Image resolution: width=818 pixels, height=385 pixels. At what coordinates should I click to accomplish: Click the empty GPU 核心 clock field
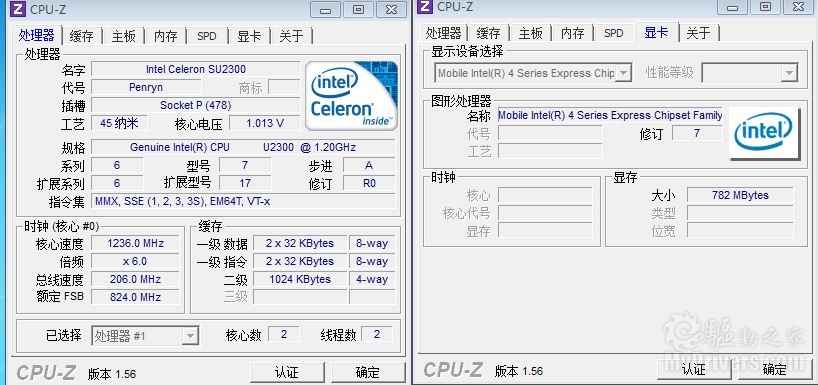[545, 195]
